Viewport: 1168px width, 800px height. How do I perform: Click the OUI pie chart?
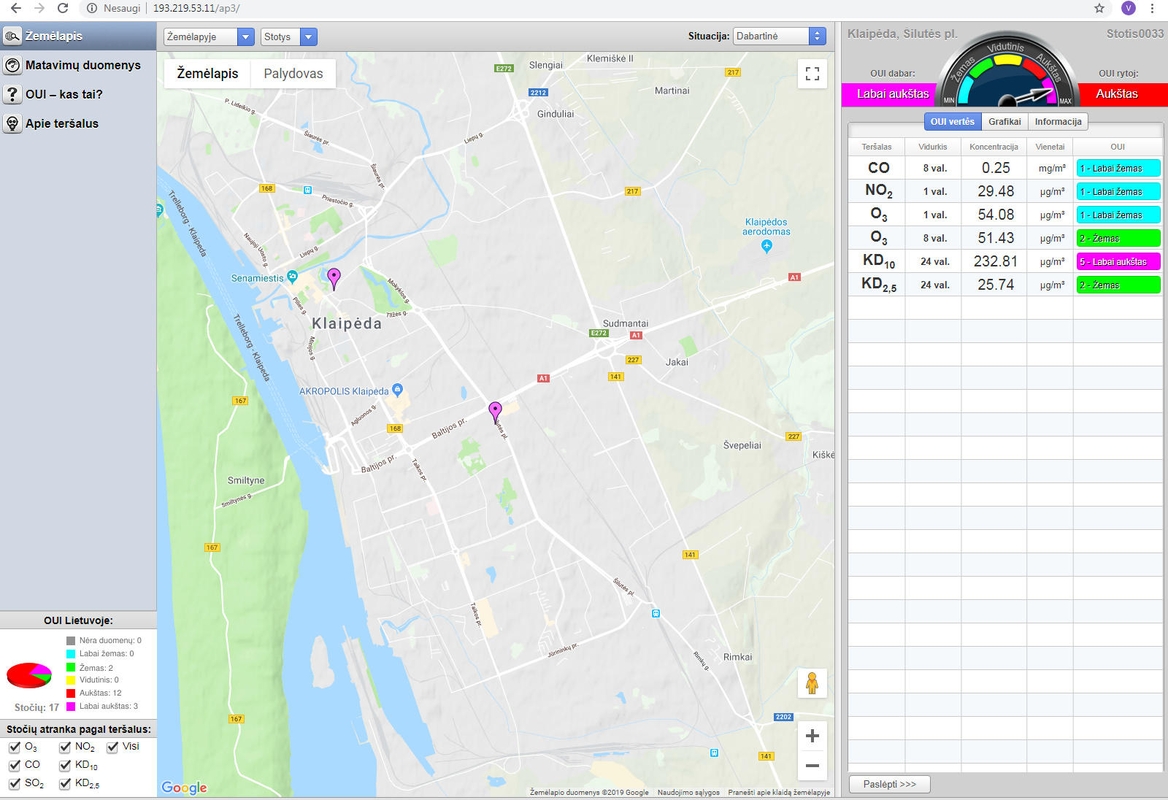tap(29, 675)
